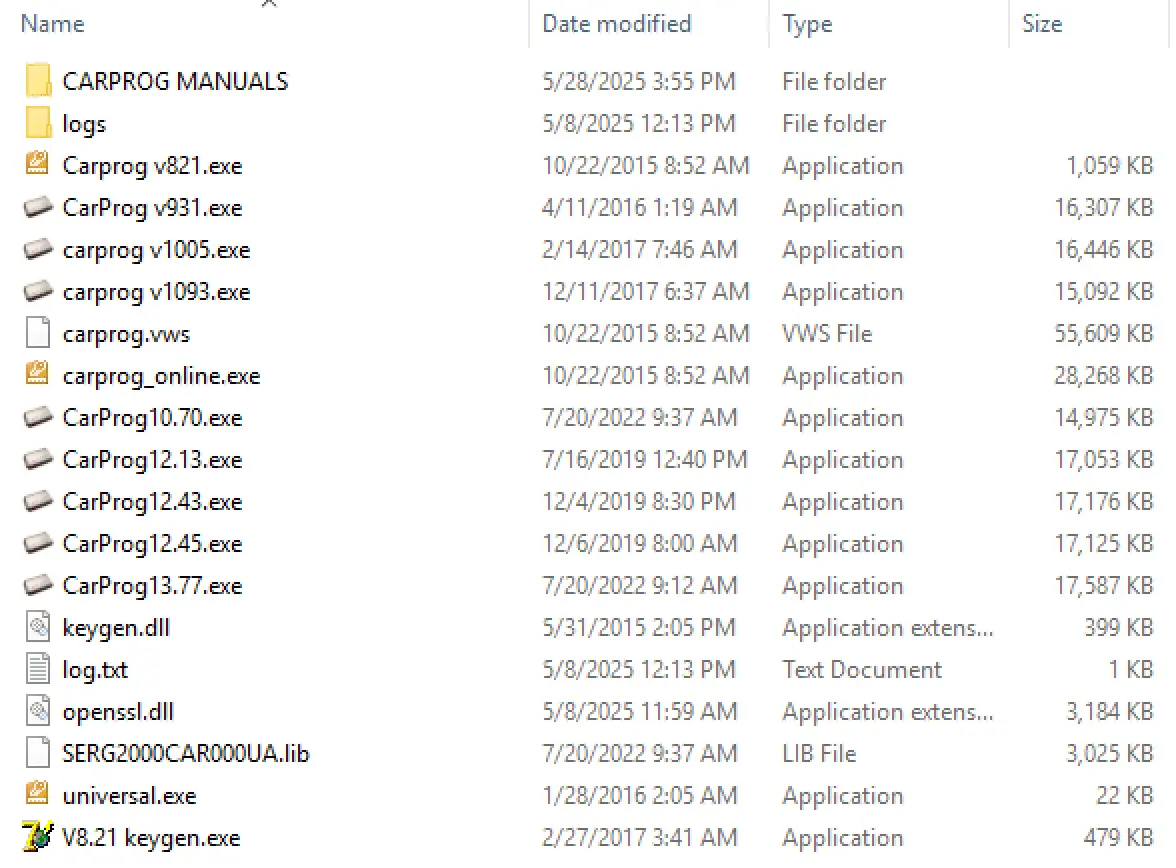Click the carprog_online.exe application icon
The height and width of the screenshot is (868, 1176).
(38, 374)
